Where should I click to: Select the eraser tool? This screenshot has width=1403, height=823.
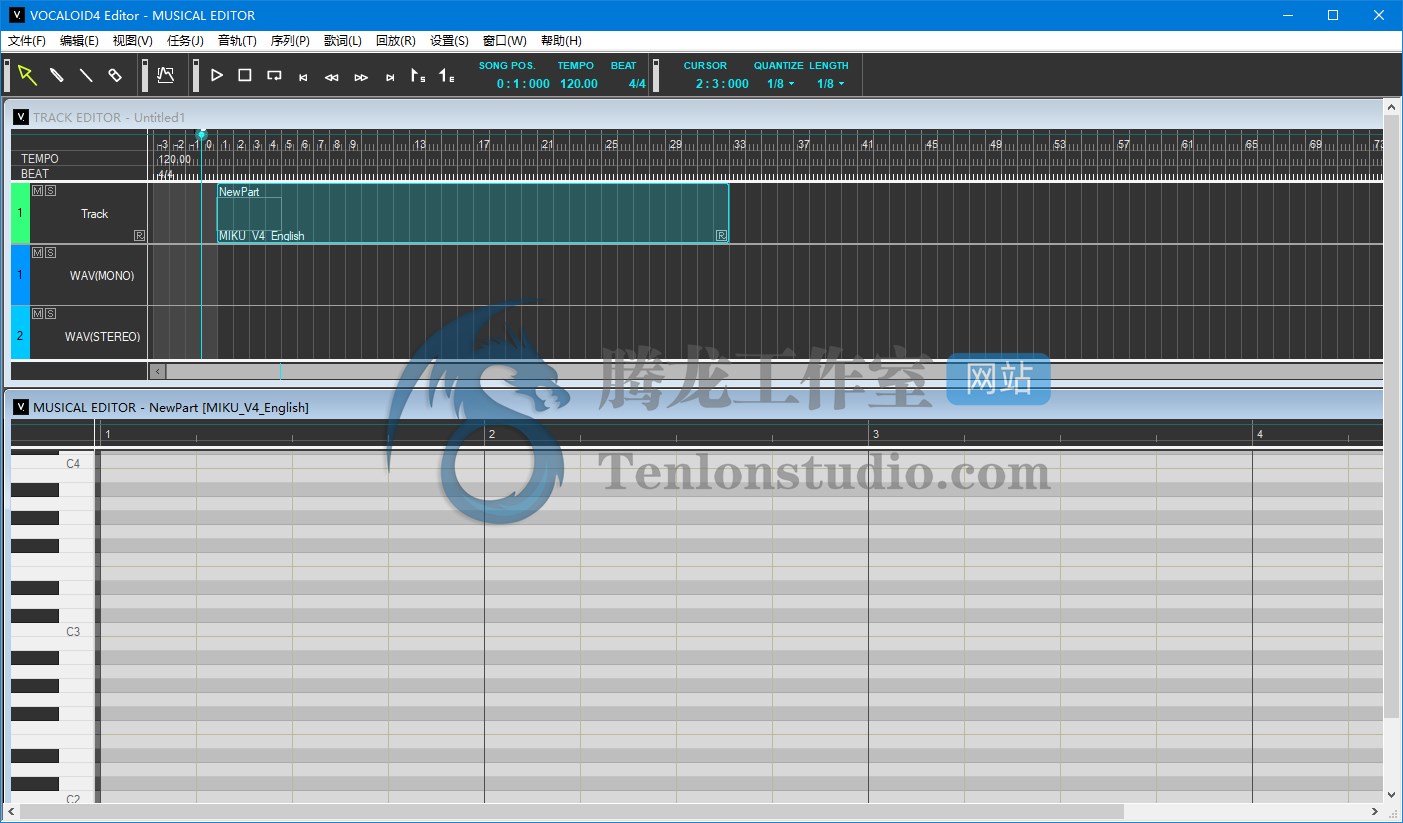click(115, 75)
